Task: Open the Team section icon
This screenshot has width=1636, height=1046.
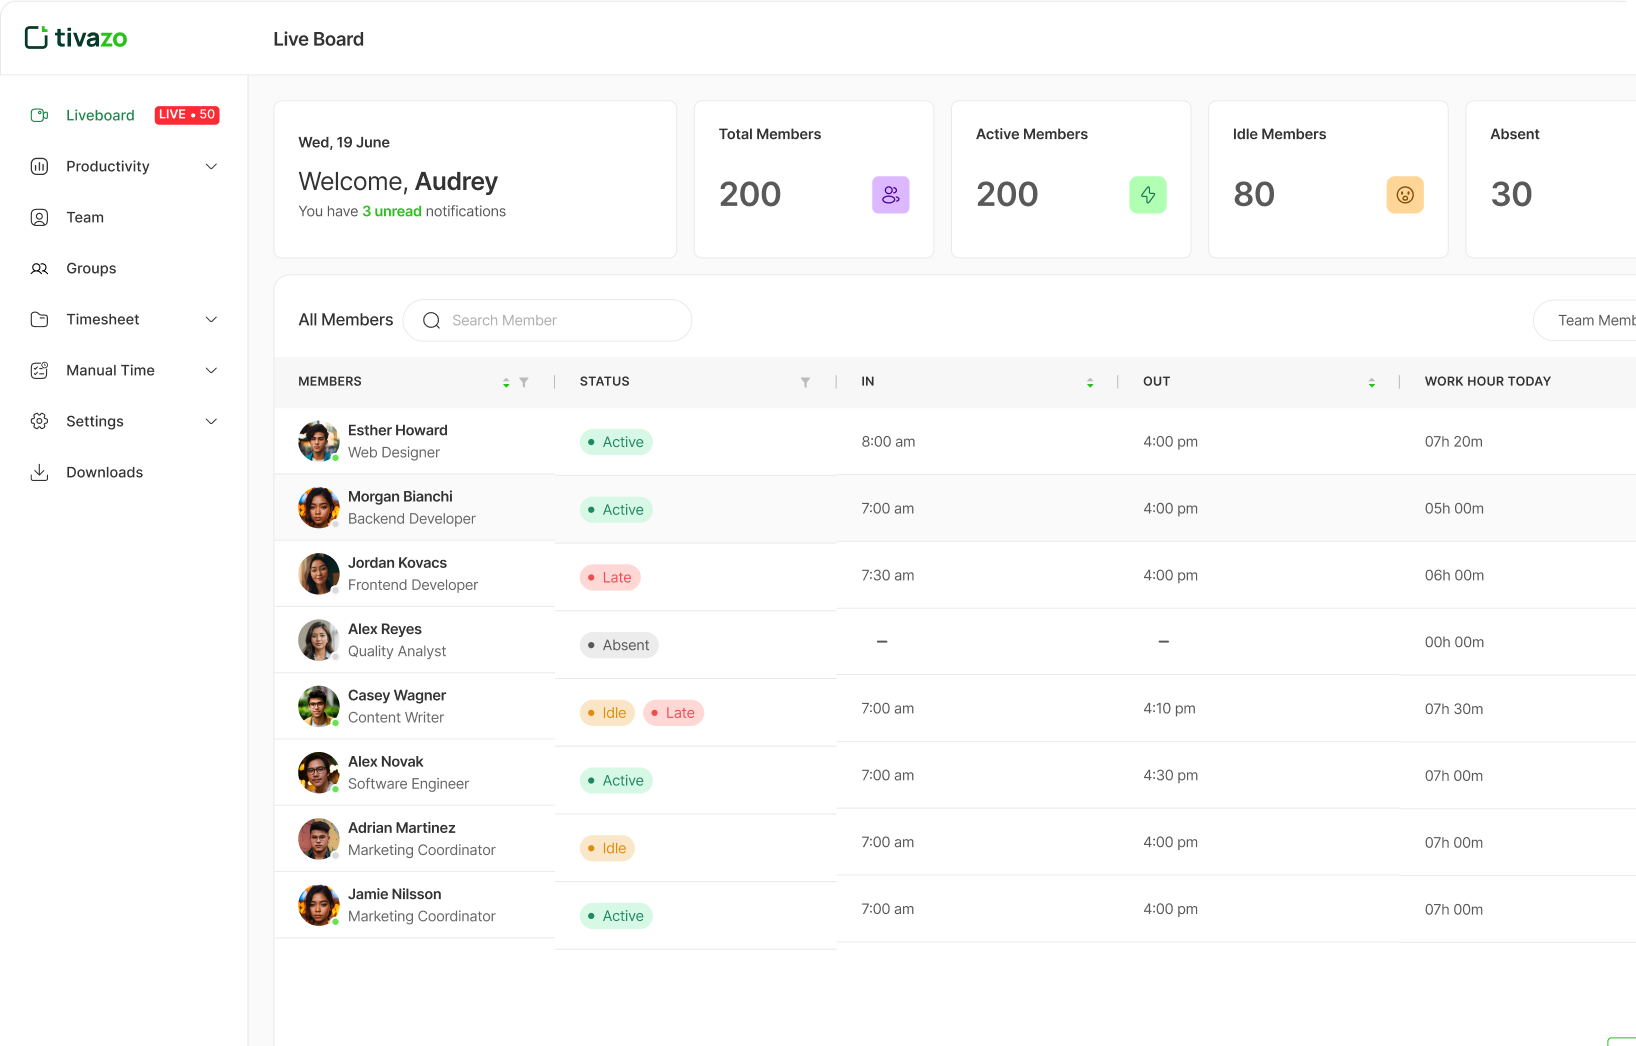Action: point(39,217)
